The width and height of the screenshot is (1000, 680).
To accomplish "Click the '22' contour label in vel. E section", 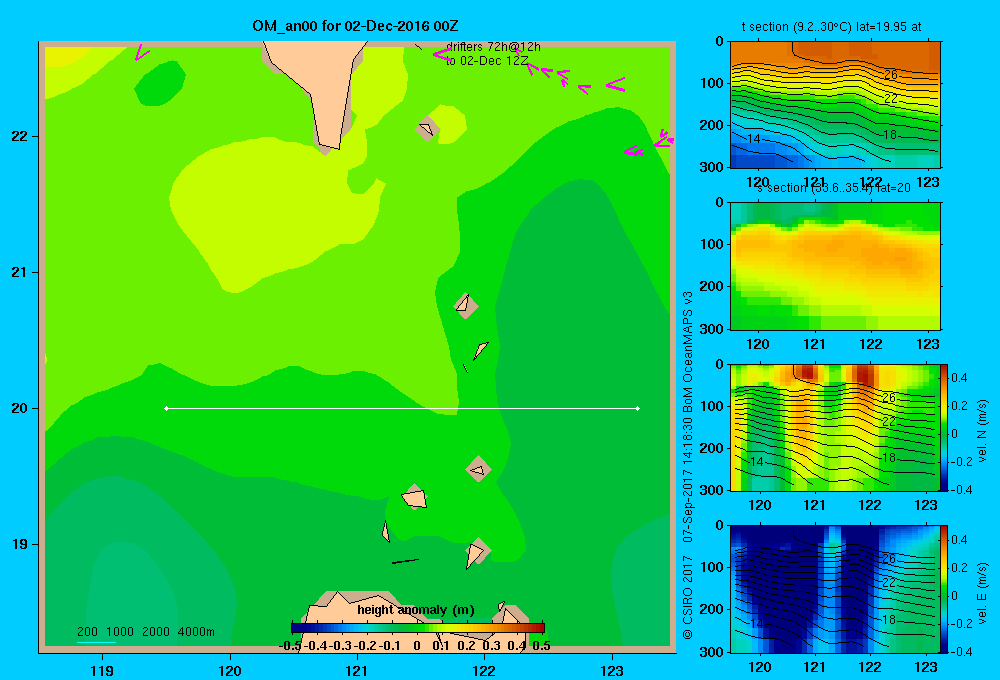I will click(x=889, y=582).
